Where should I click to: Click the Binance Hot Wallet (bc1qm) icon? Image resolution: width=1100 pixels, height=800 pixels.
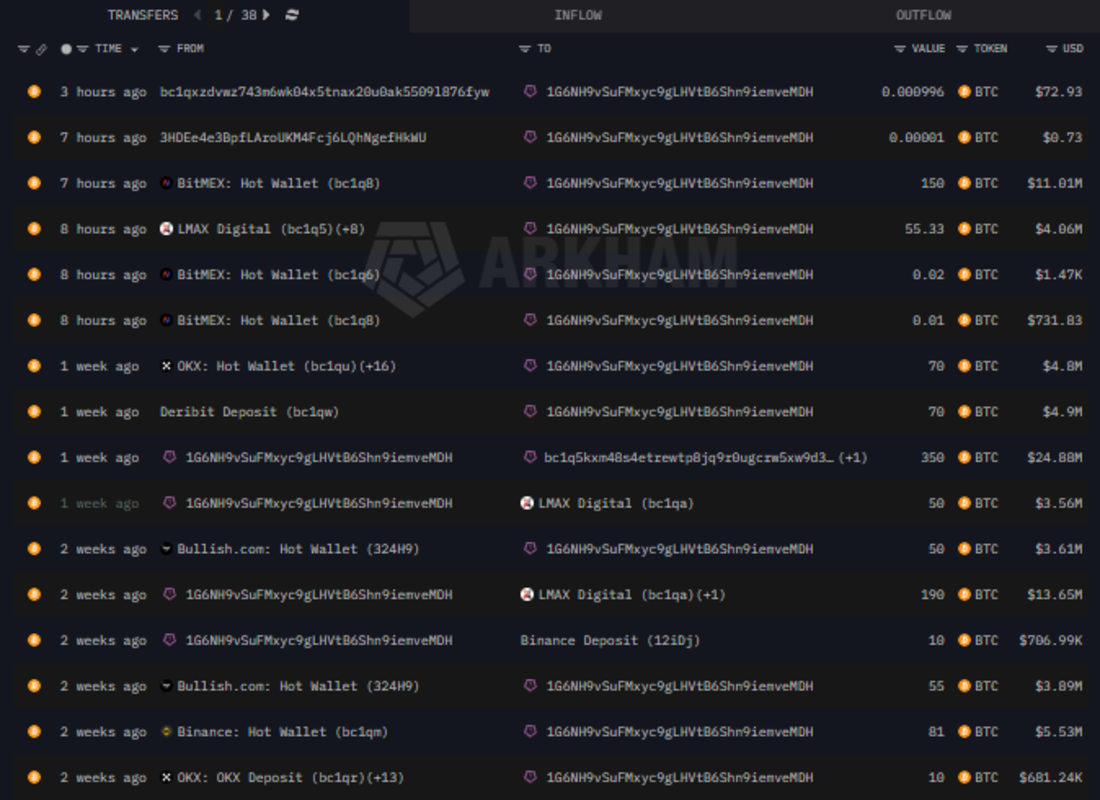(167, 732)
